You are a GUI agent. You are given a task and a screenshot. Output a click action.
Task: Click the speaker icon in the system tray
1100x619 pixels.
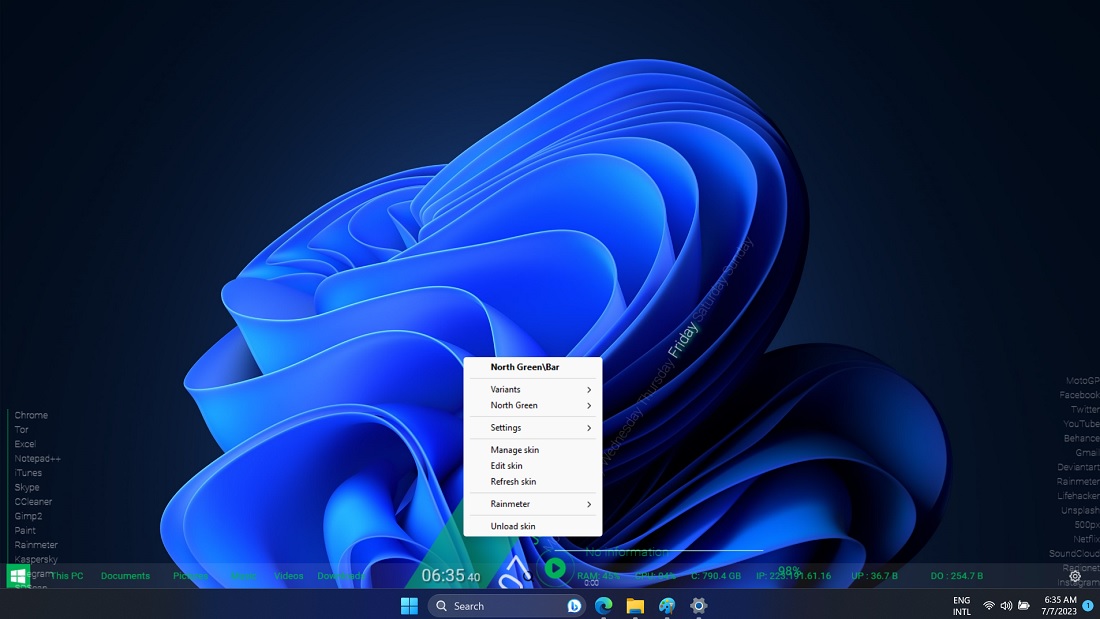1006,605
